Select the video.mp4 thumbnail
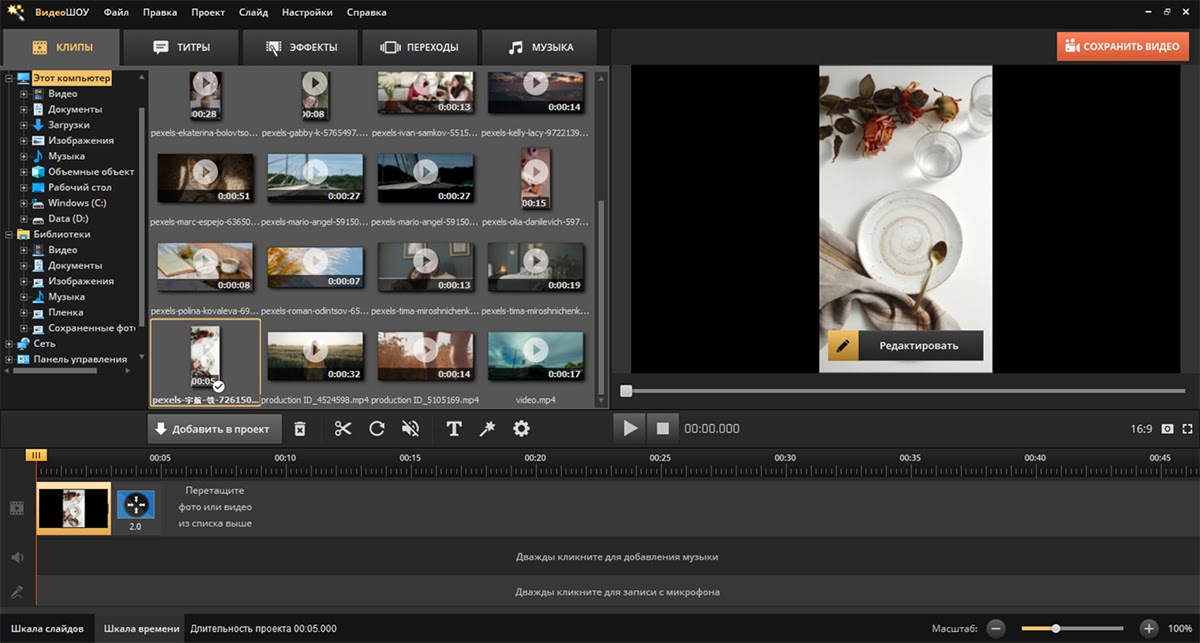 tap(535, 357)
